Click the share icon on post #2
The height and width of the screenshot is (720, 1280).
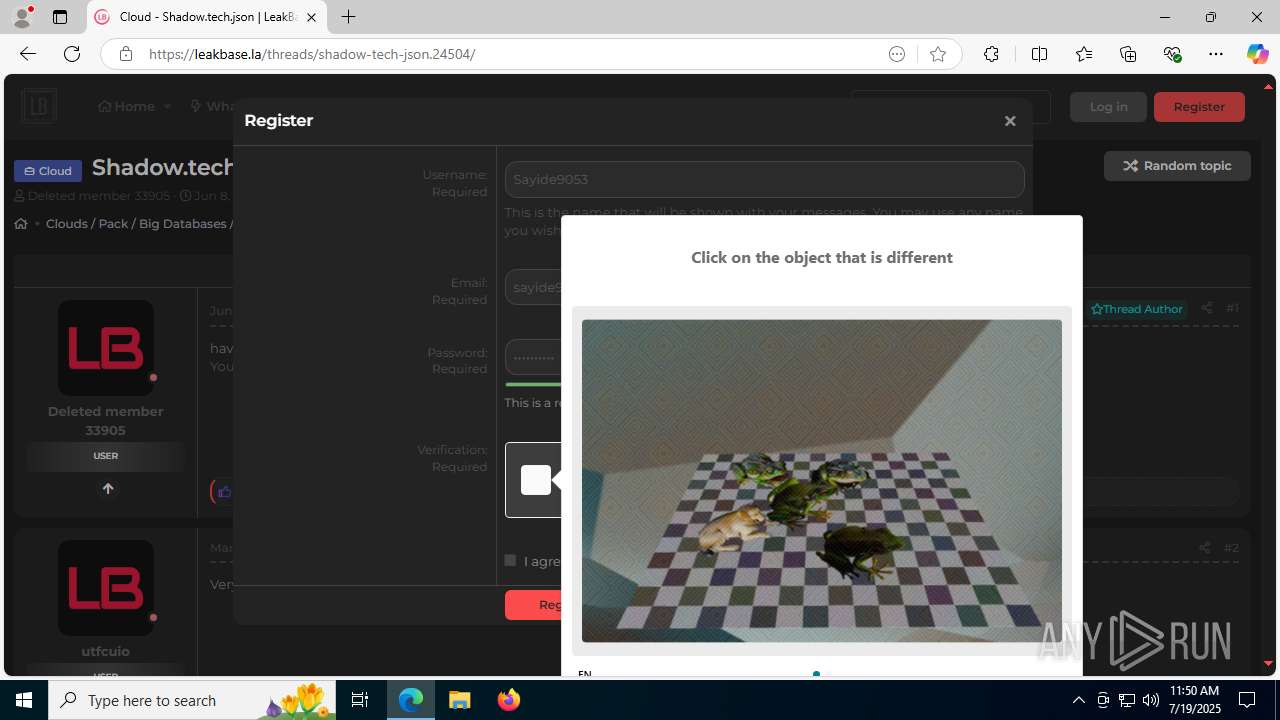pos(1204,547)
